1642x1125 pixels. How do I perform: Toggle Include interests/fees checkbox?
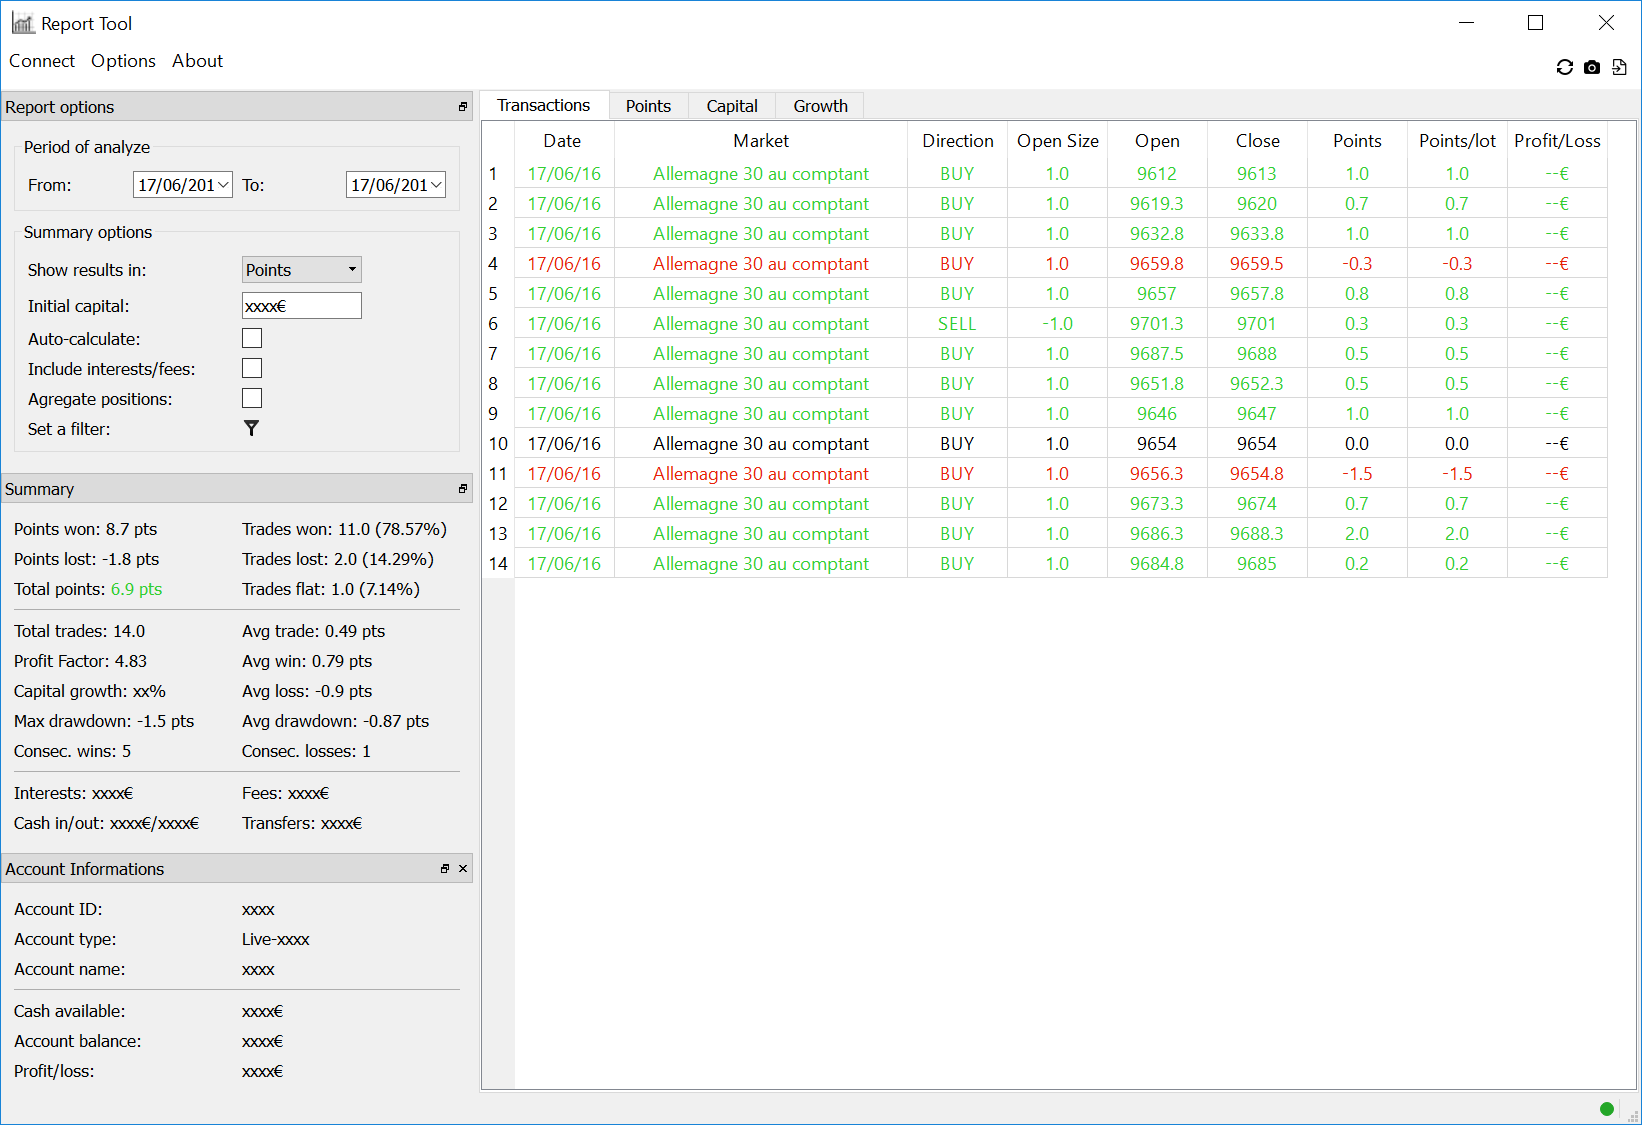(252, 369)
